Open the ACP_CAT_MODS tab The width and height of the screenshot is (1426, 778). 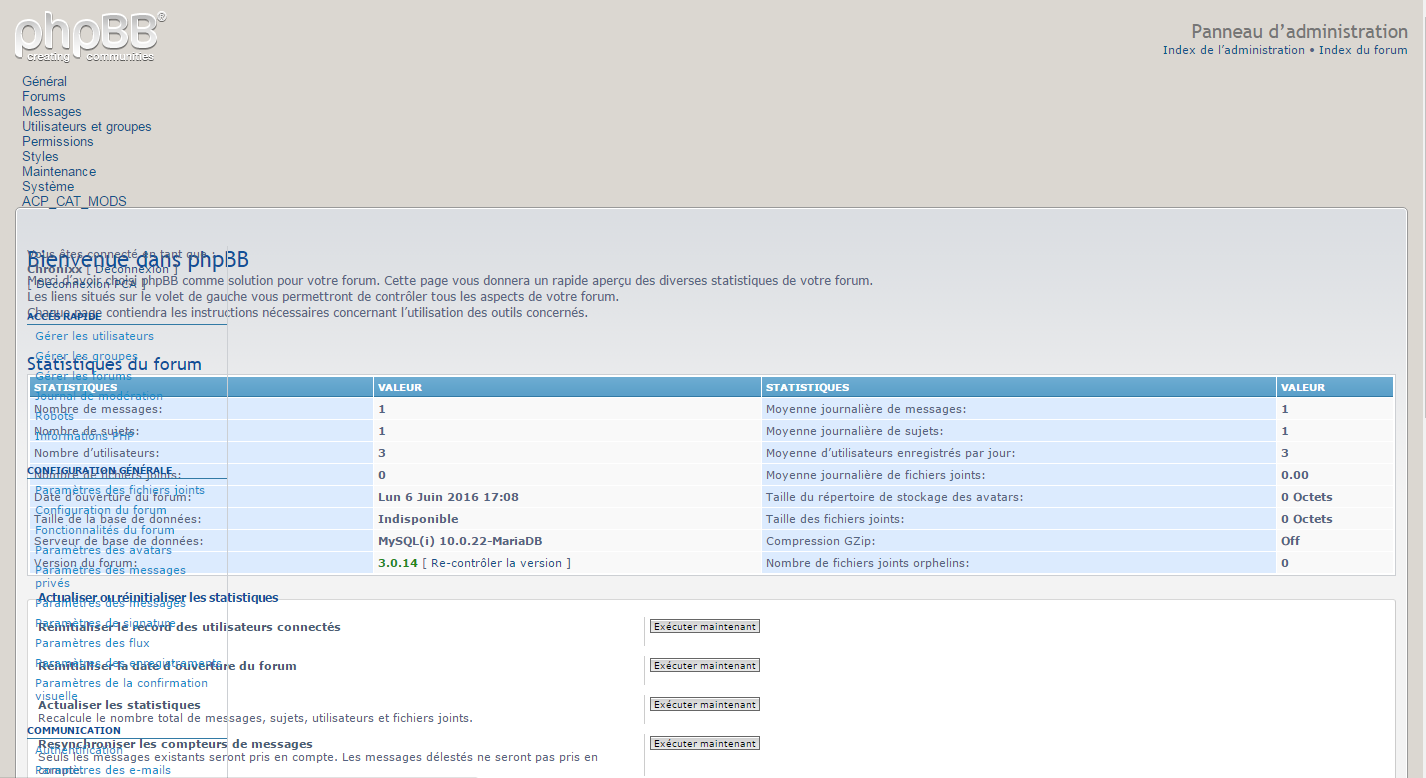click(x=74, y=201)
